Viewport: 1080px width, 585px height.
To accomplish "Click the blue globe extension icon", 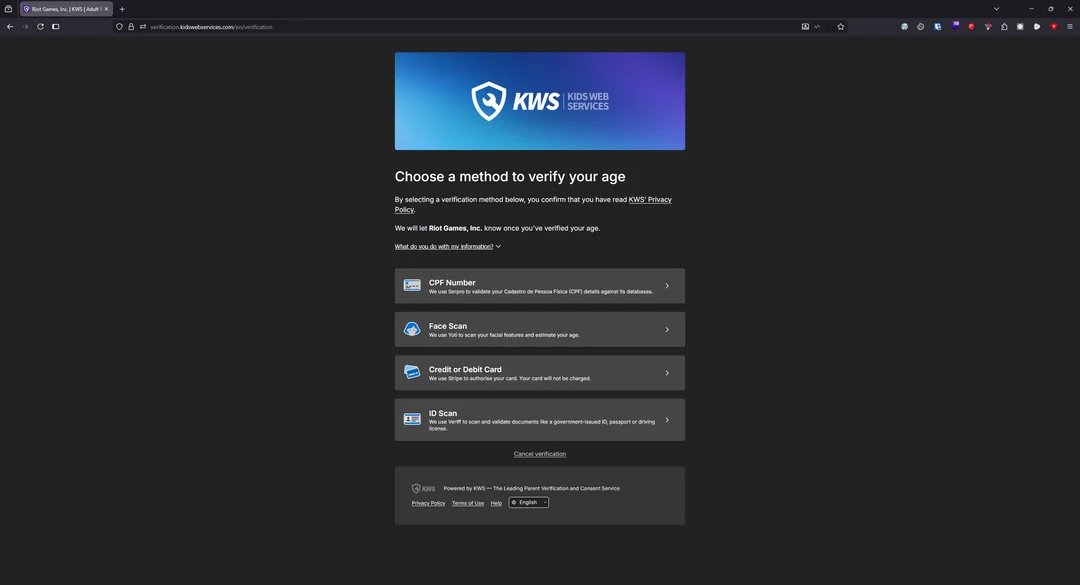I will [x=904, y=27].
